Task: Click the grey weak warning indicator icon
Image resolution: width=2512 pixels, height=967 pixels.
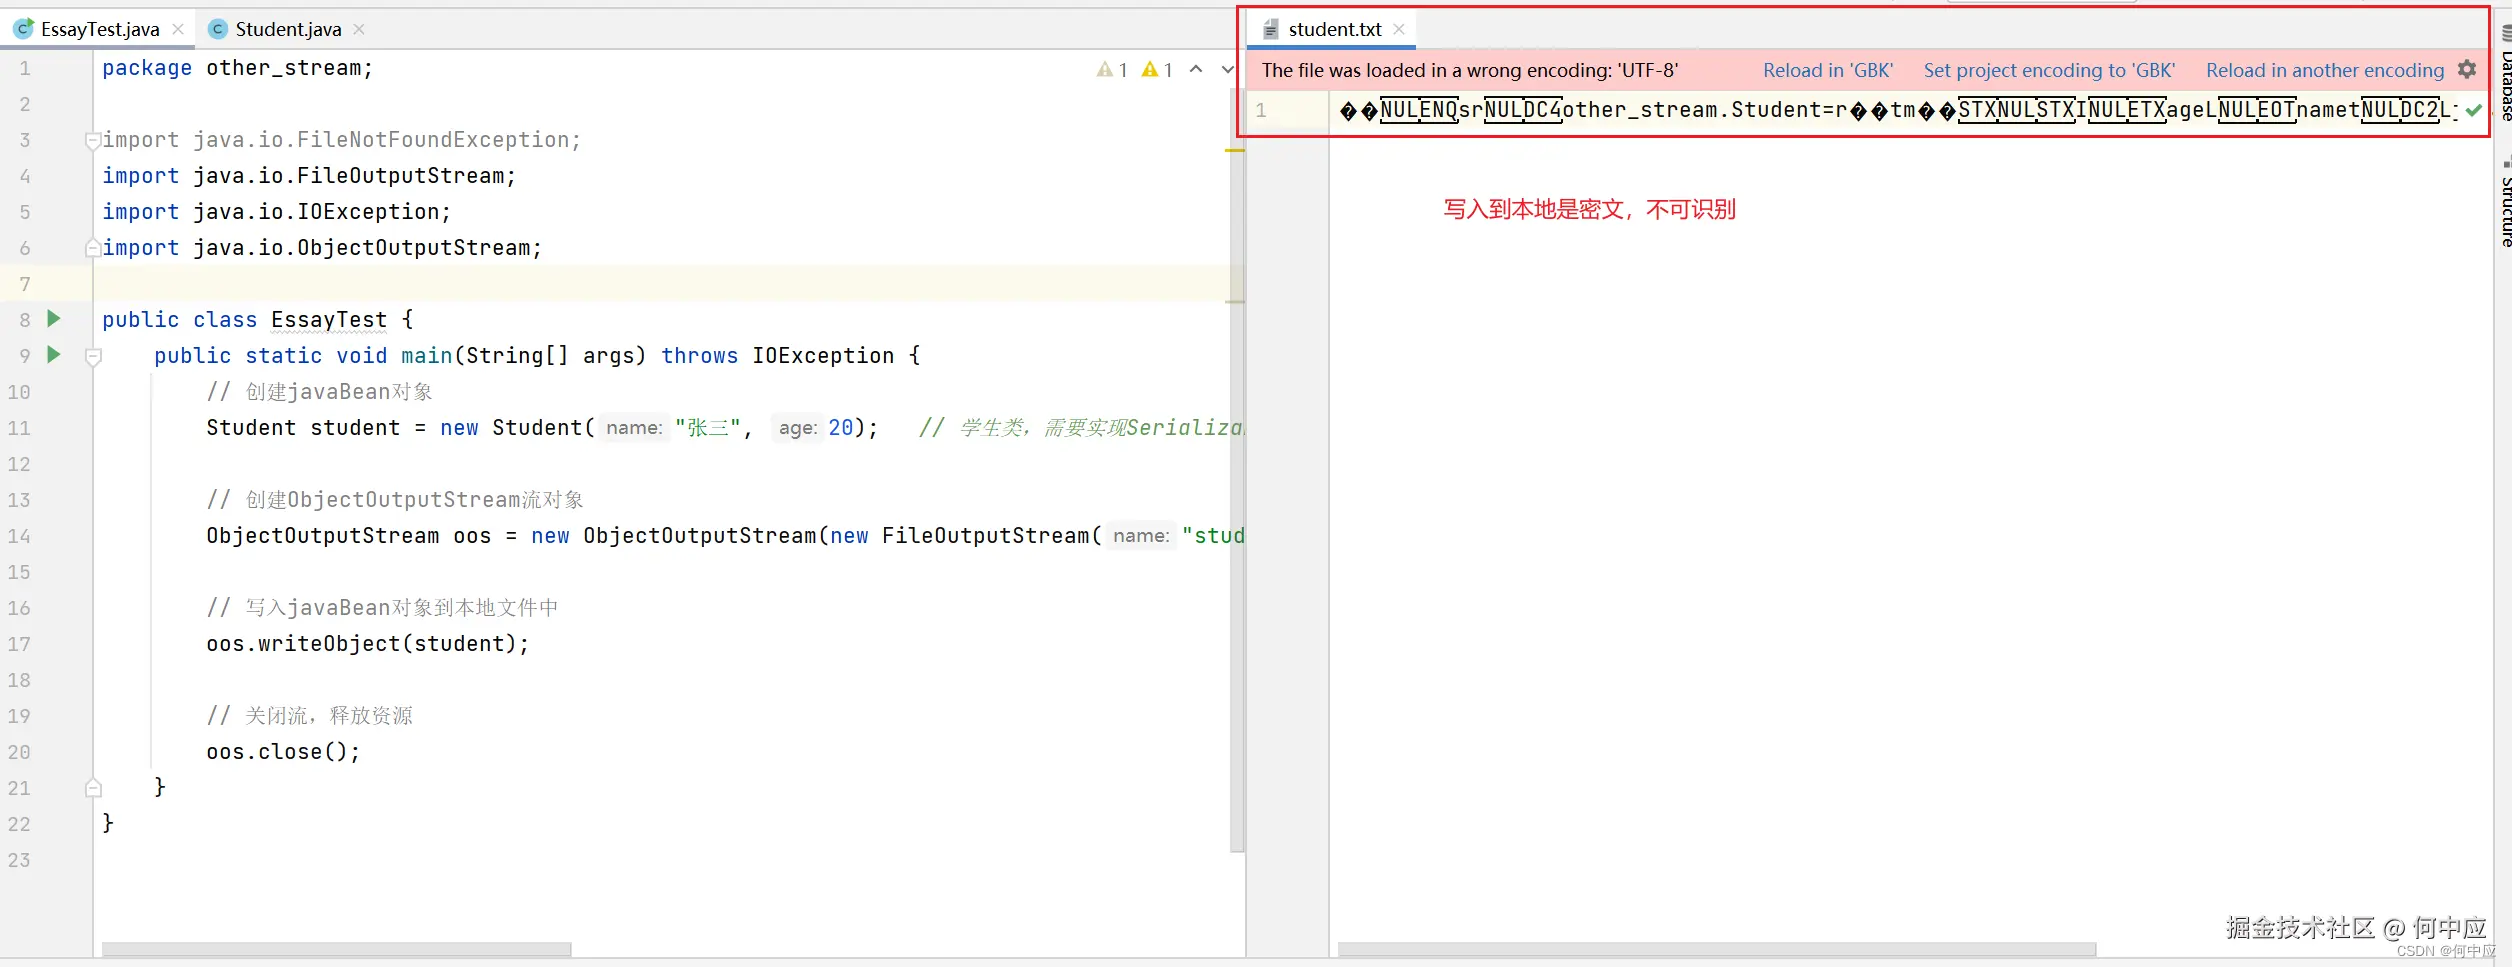Action: 1104,70
